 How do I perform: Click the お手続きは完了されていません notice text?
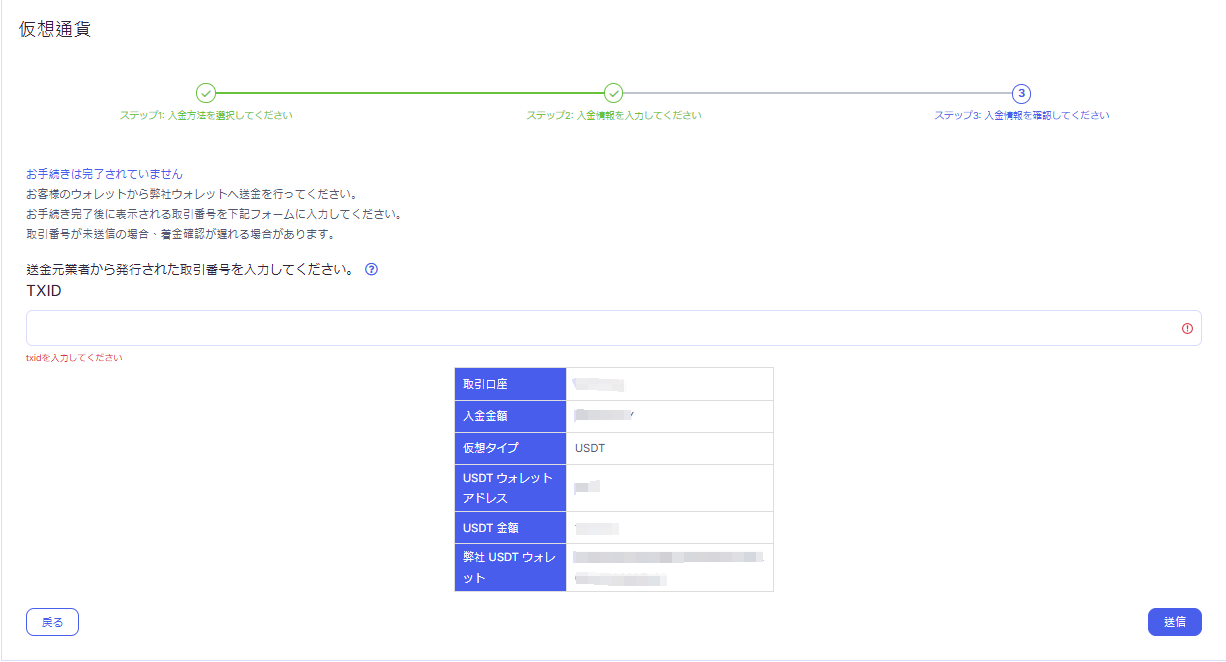104,174
